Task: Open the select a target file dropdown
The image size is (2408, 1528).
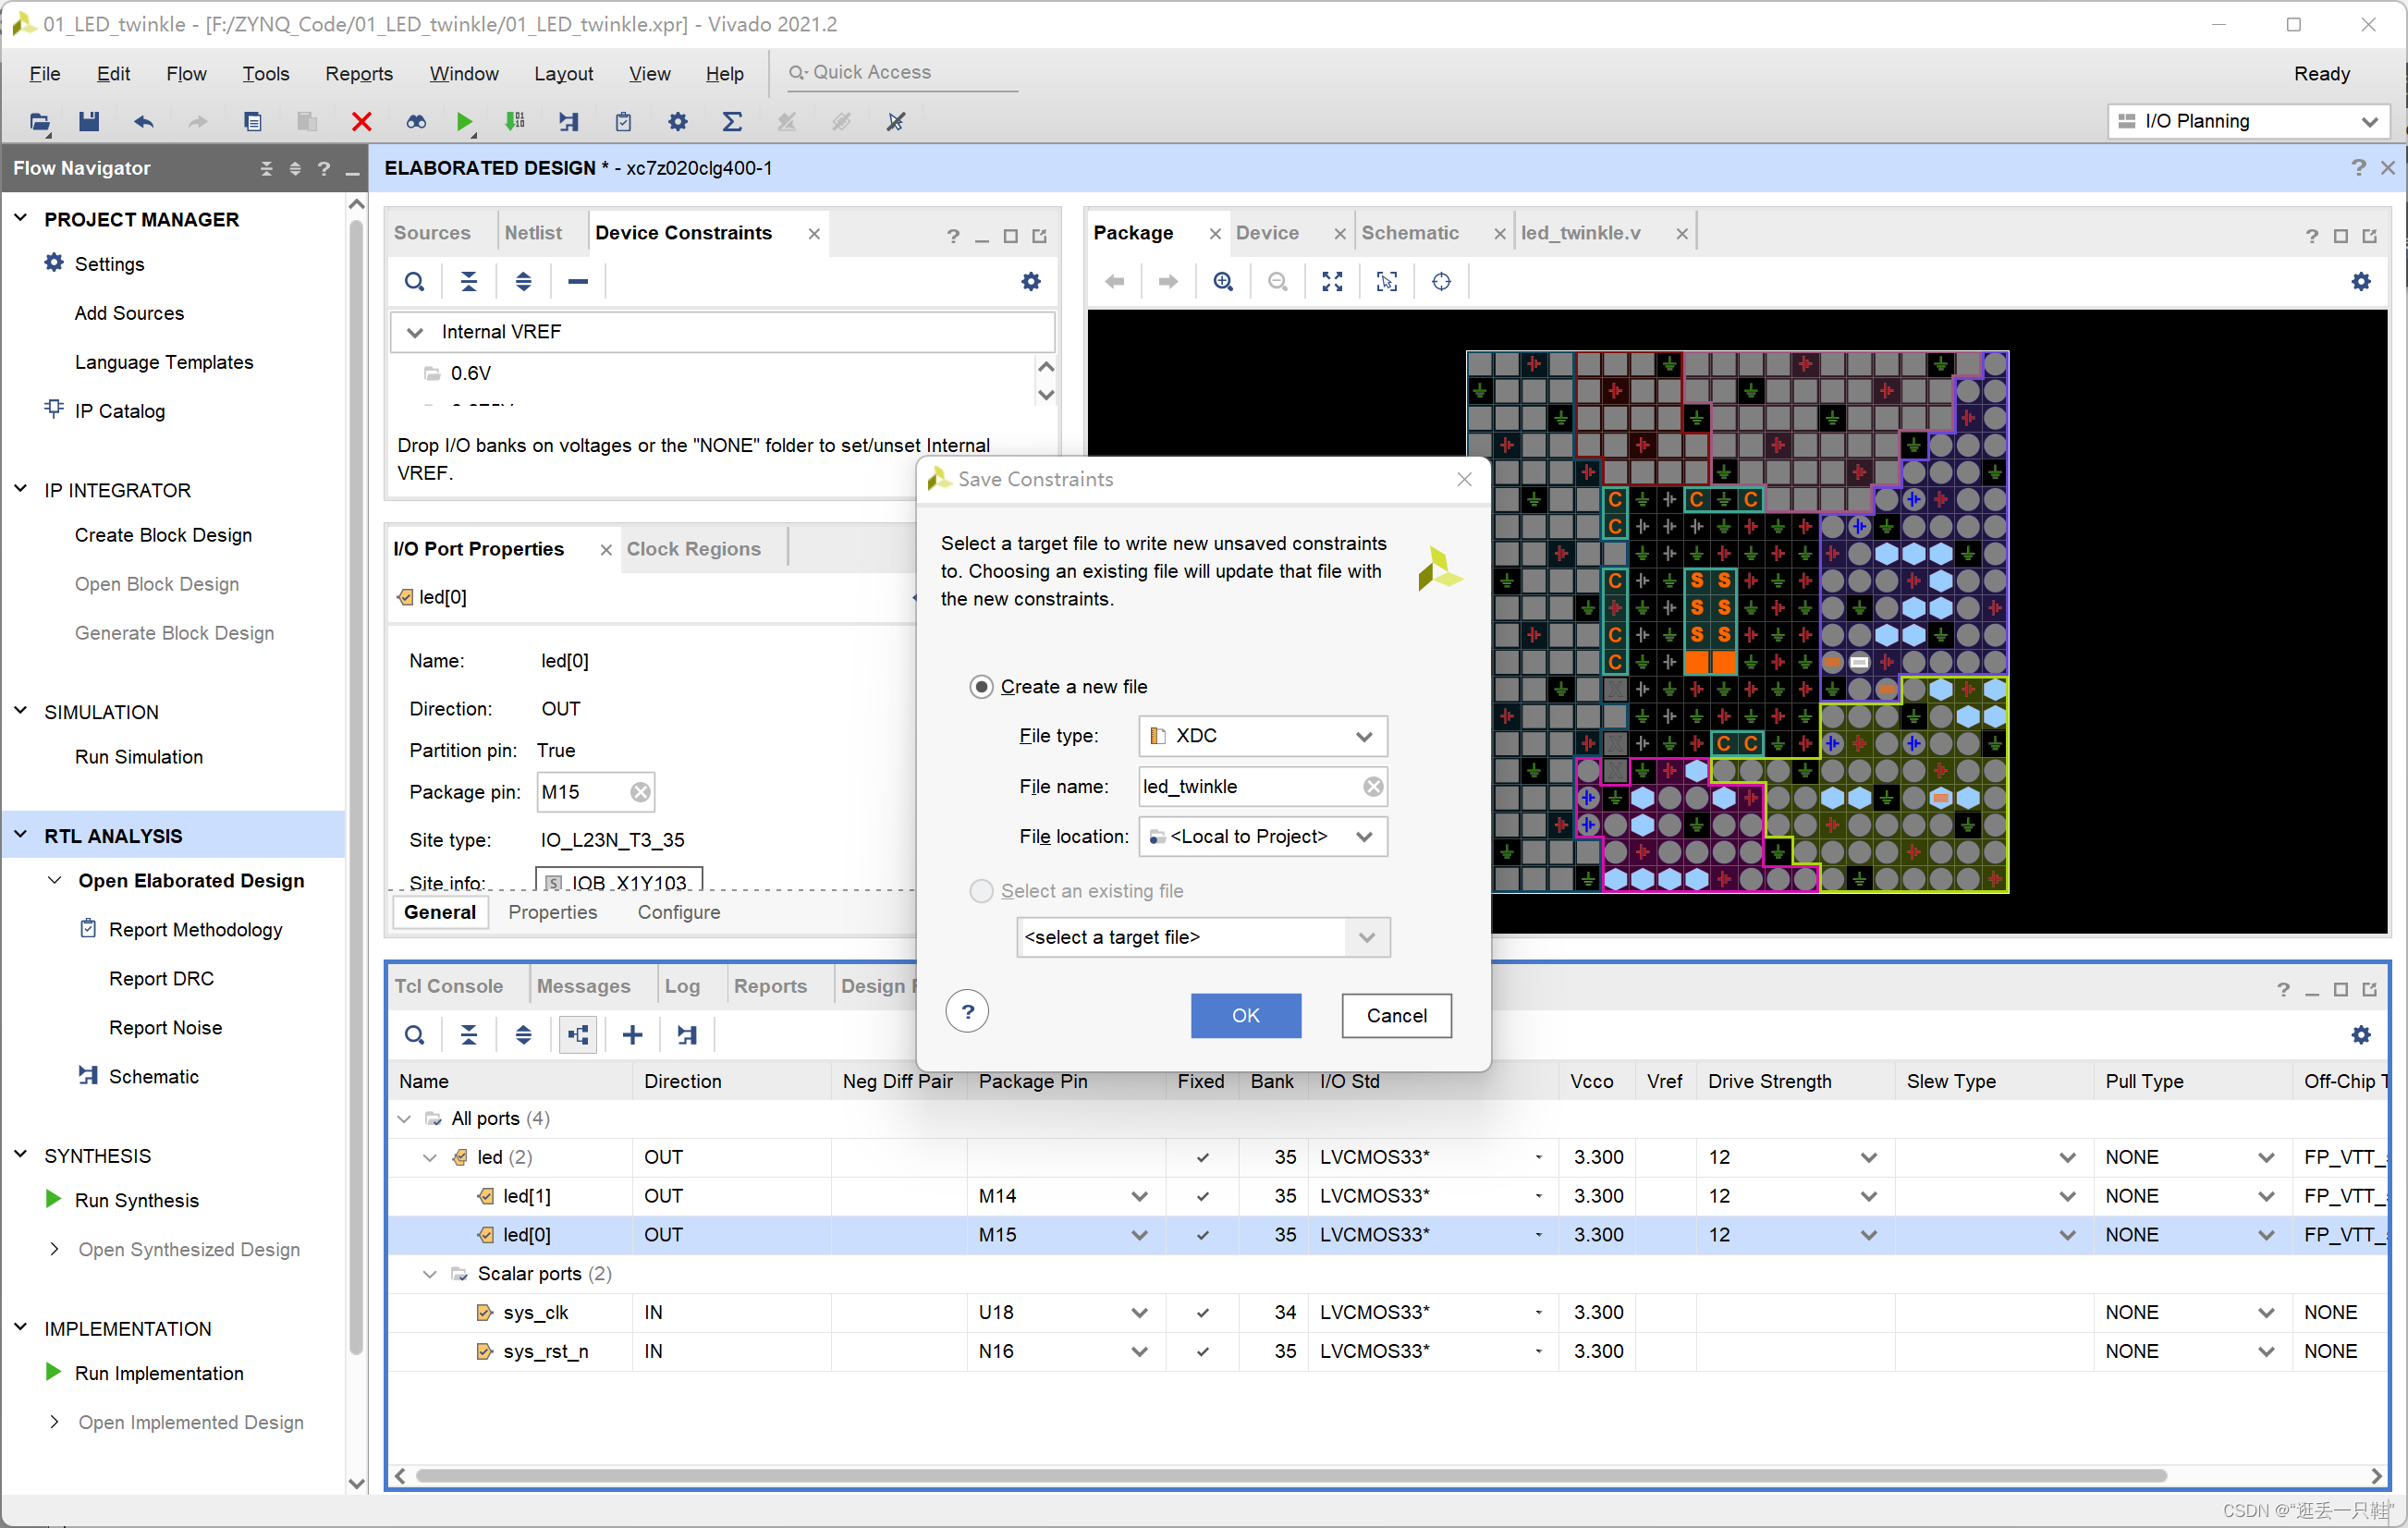Action: tap(1203, 938)
